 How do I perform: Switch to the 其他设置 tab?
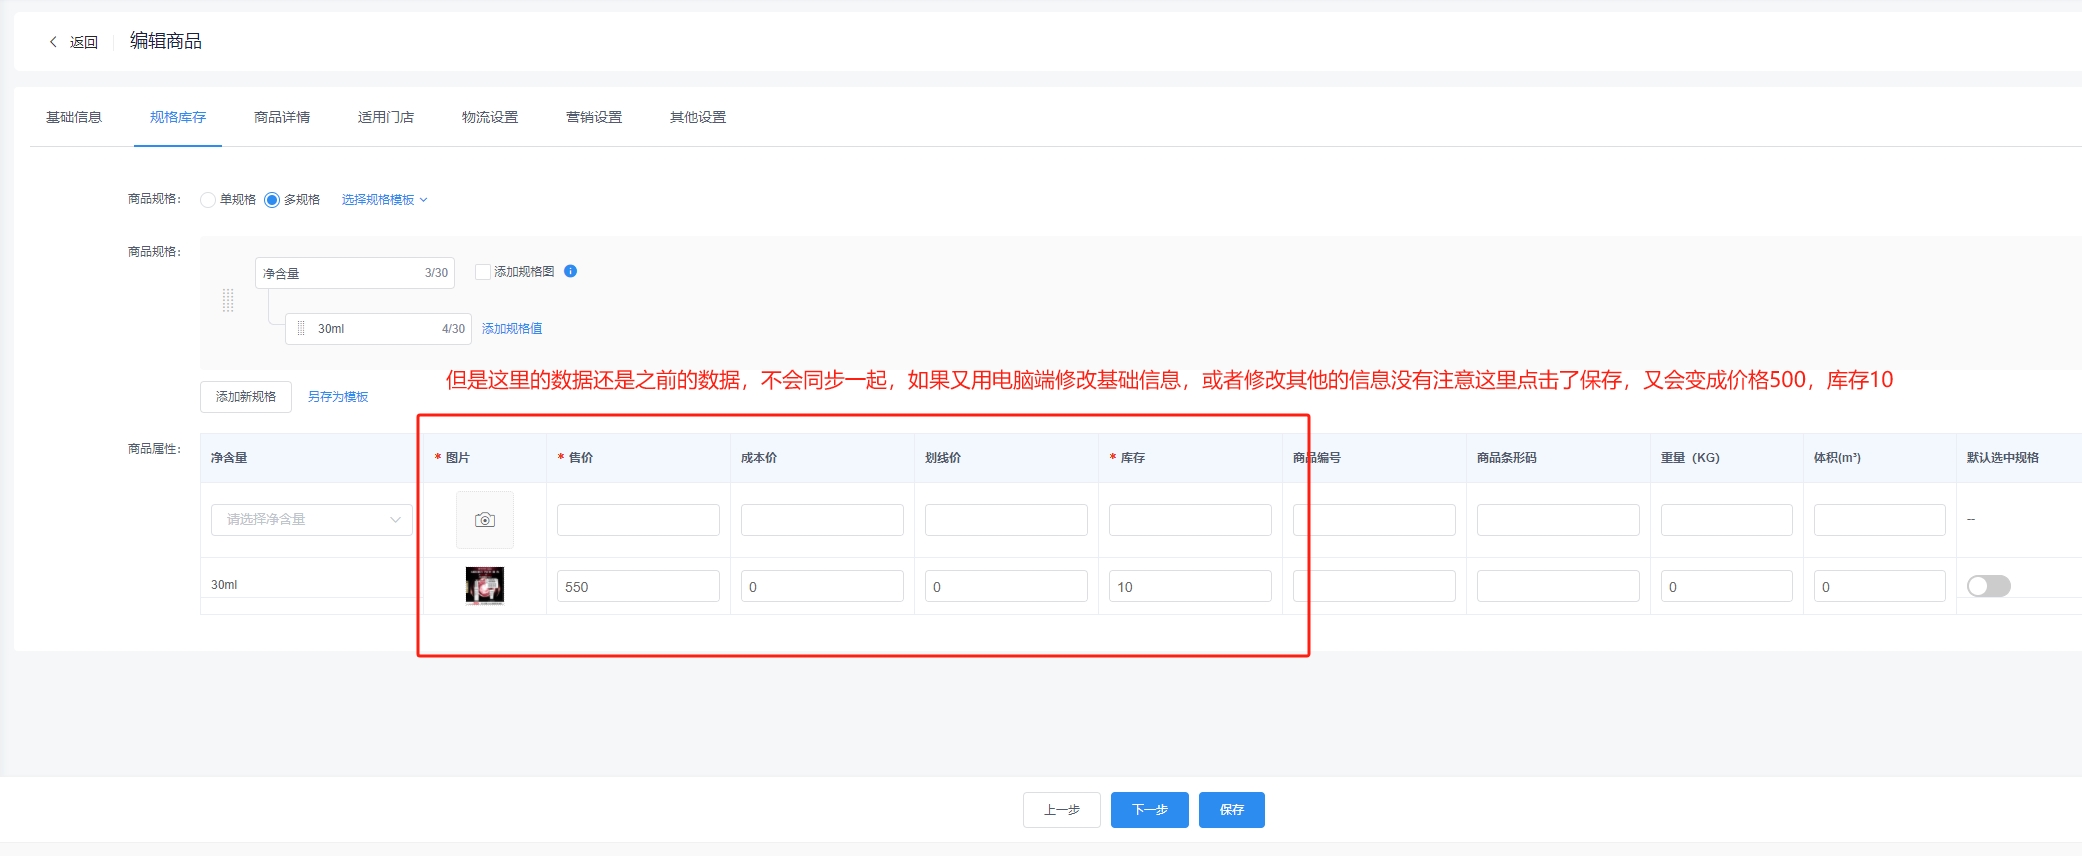(x=698, y=117)
